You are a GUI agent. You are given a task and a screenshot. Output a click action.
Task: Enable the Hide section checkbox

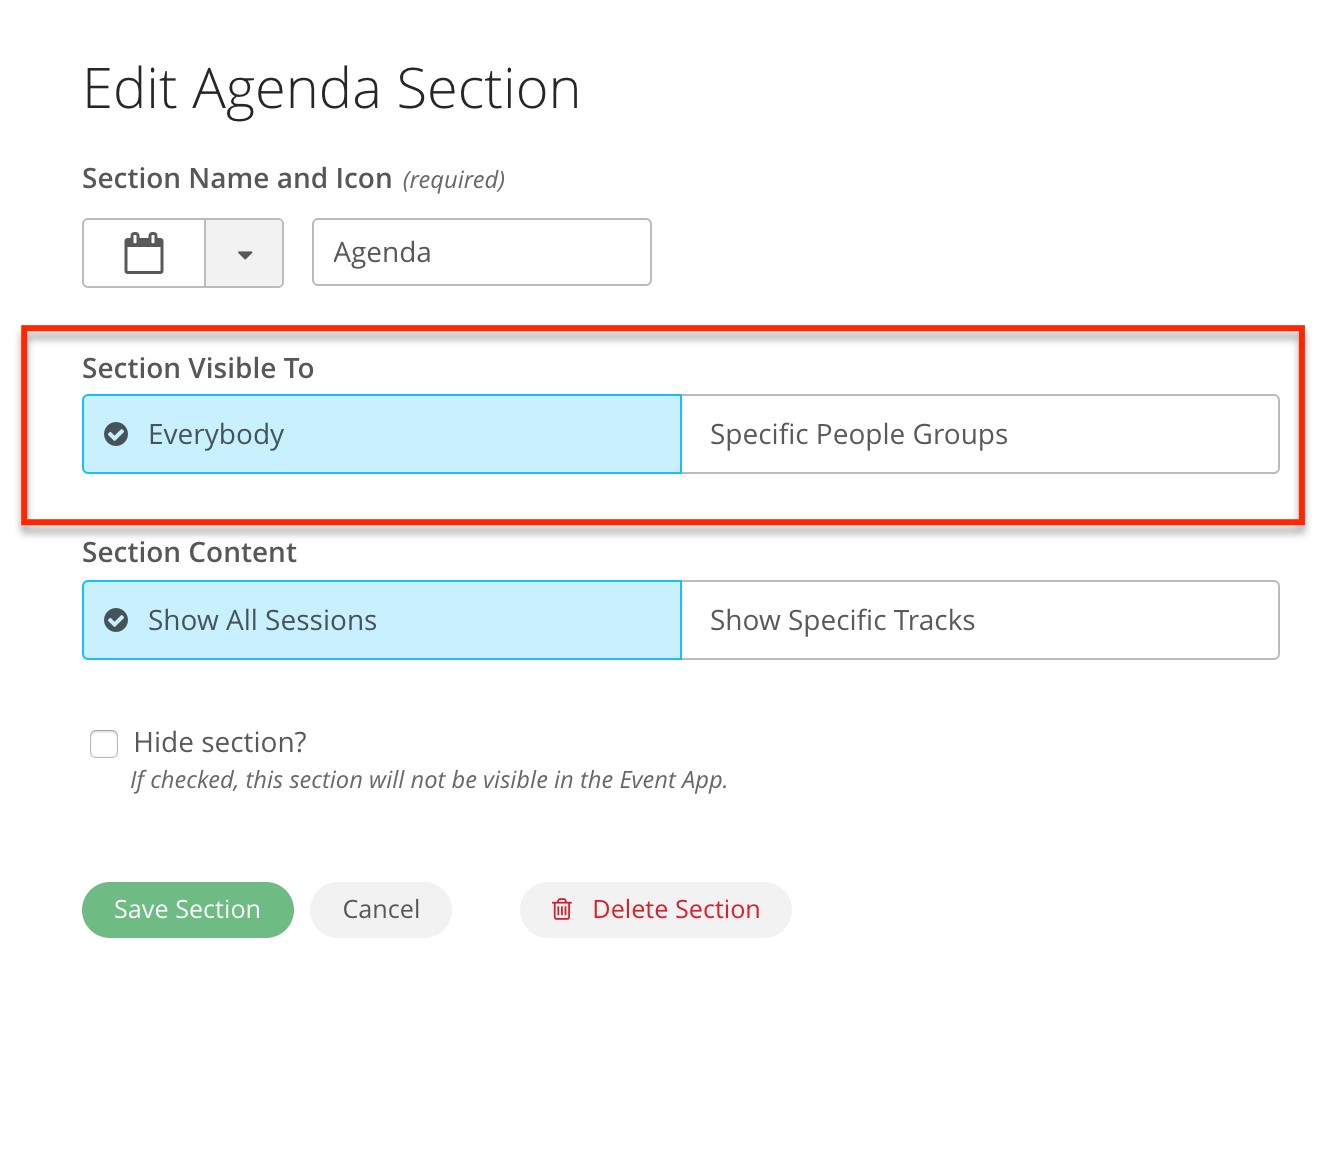(104, 744)
